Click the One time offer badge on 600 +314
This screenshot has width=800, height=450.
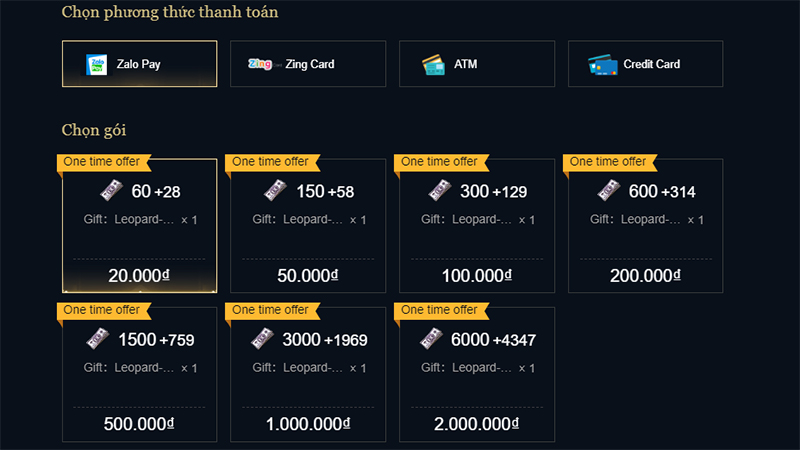click(x=610, y=162)
